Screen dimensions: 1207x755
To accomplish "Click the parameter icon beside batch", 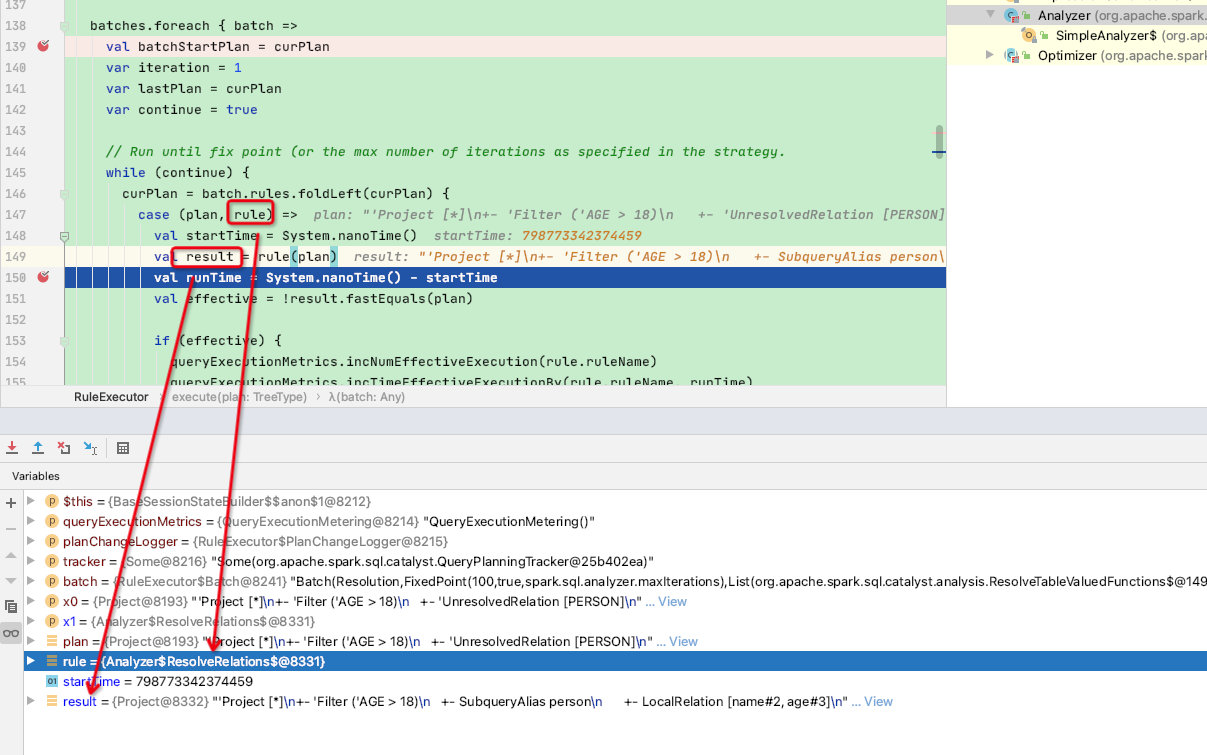I will pyautogui.click(x=52, y=581).
